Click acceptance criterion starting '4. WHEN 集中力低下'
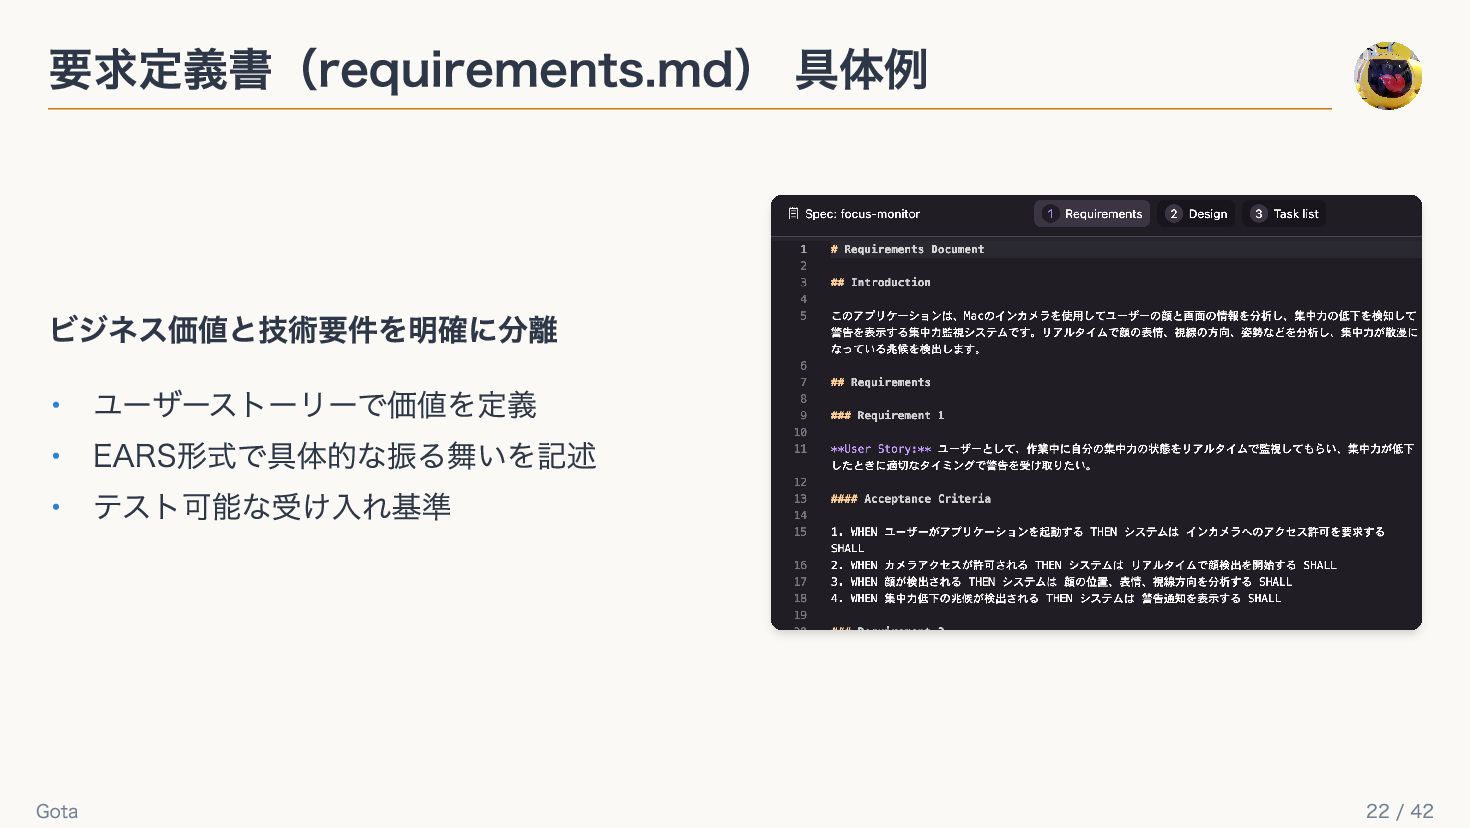1470x828 pixels. [1055, 598]
